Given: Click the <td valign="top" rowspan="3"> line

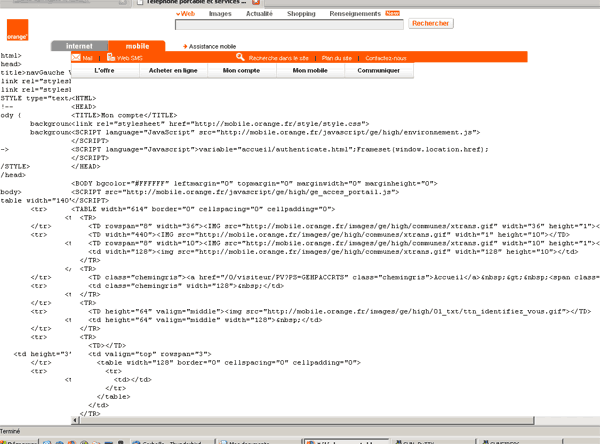Looking at the screenshot, I should point(150,354).
